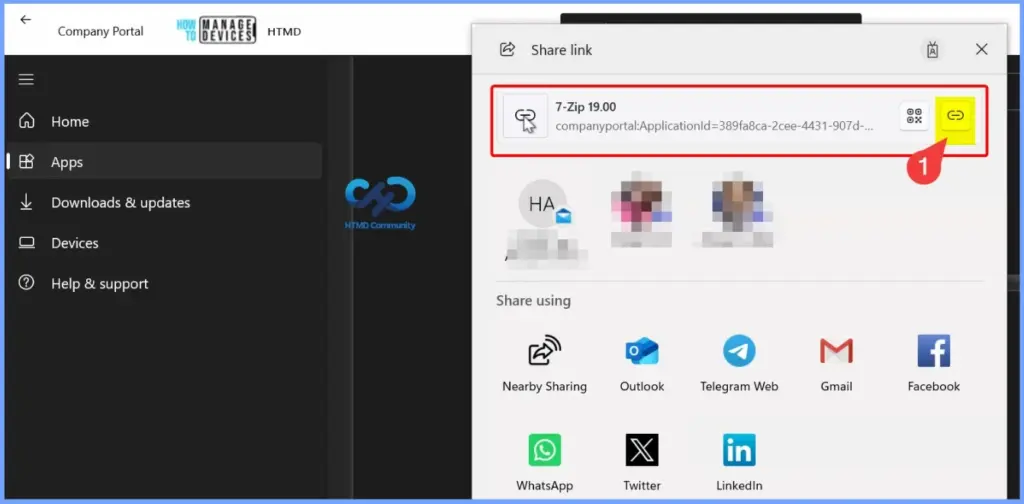Open Downloads & updates page
Screen dimensions: 1024x504
tap(164, 202)
